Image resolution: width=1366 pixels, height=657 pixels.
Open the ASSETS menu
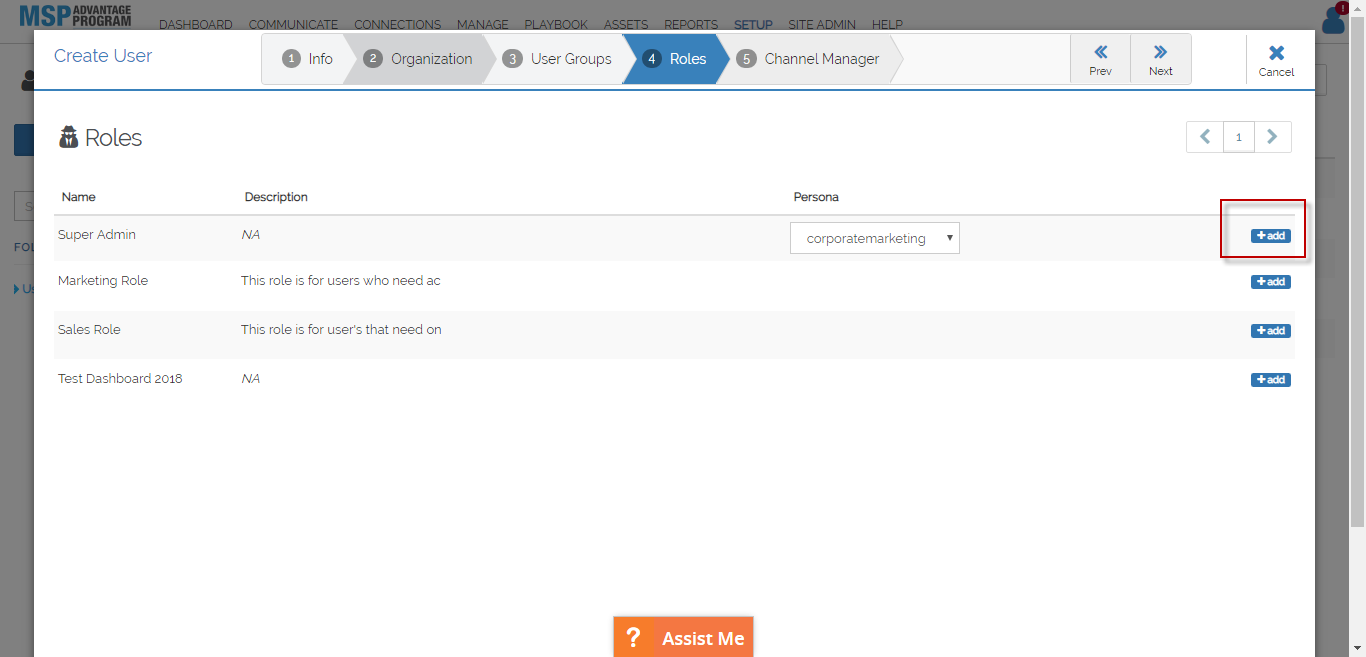pyautogui.click(x=626, y=25)
